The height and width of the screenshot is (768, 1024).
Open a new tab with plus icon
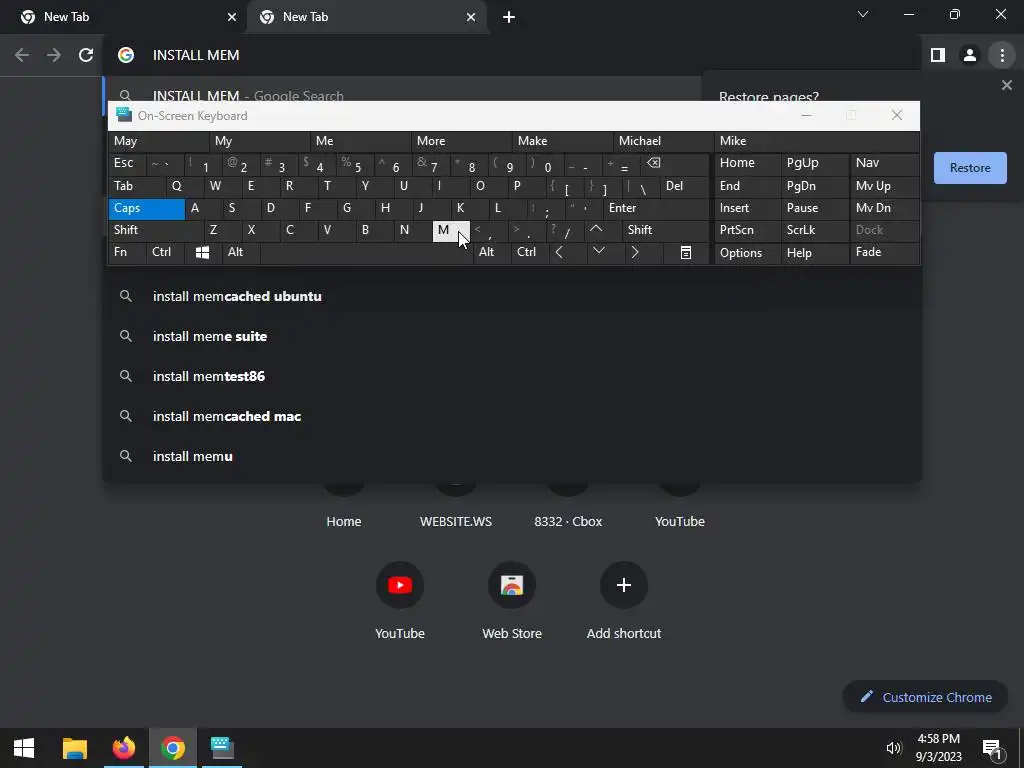(509, 17)
